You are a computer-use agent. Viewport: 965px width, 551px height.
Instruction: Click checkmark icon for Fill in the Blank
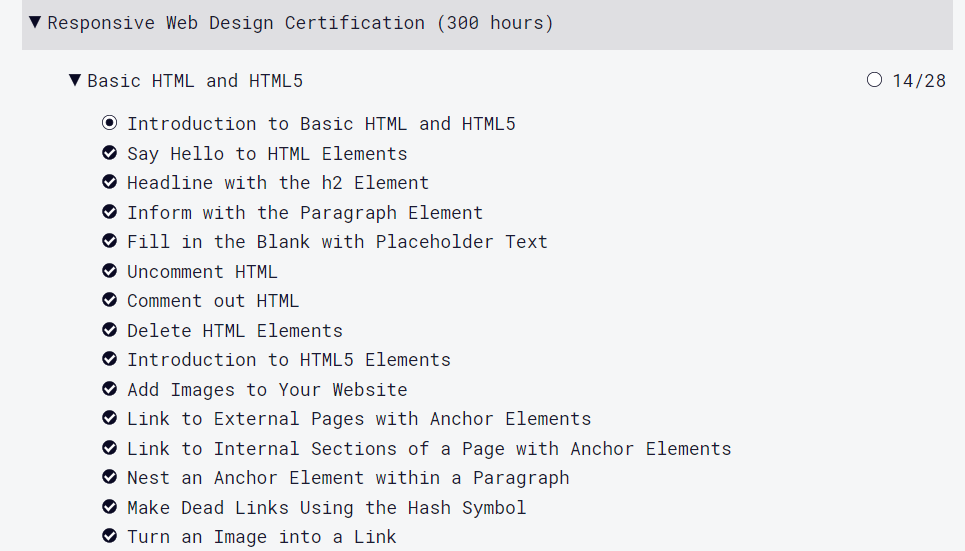click(110, 241)
